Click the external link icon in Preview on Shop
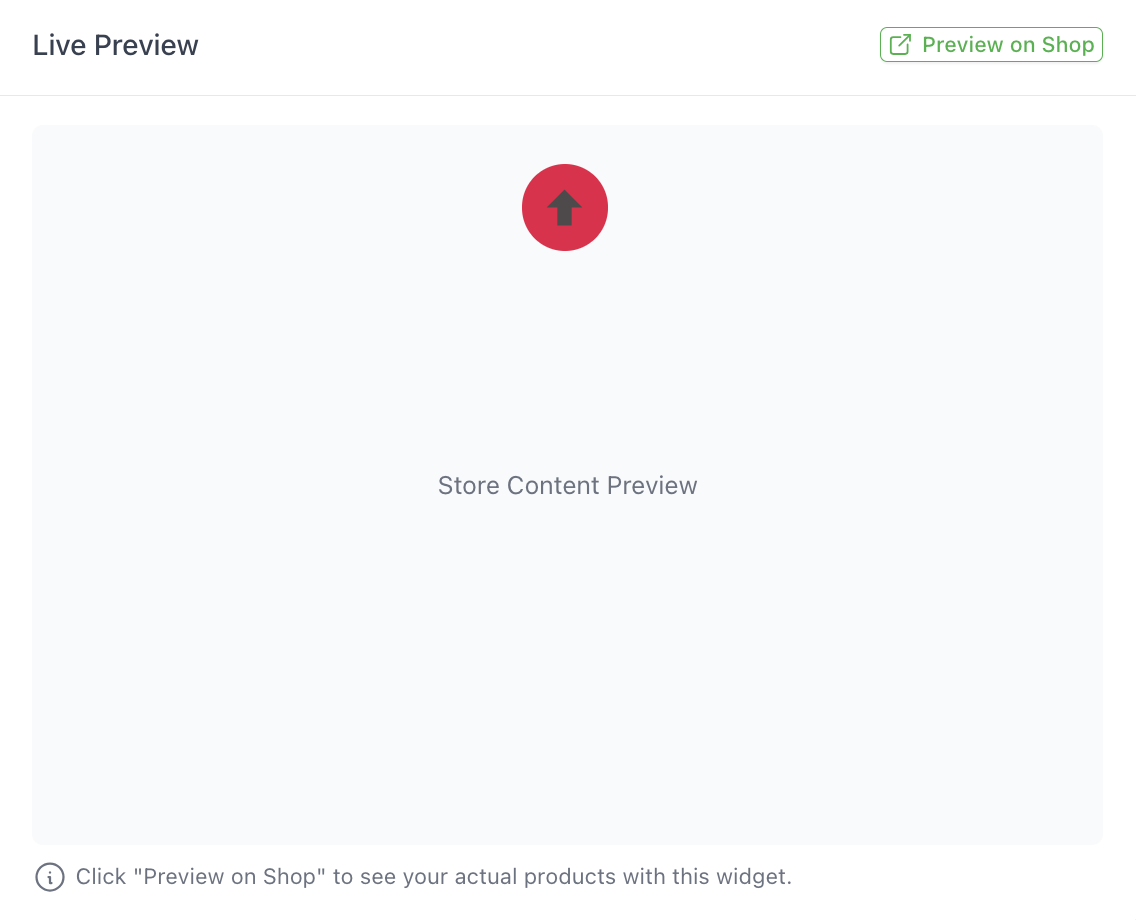This screenshot has width=1136, height=920. (900, 45)
